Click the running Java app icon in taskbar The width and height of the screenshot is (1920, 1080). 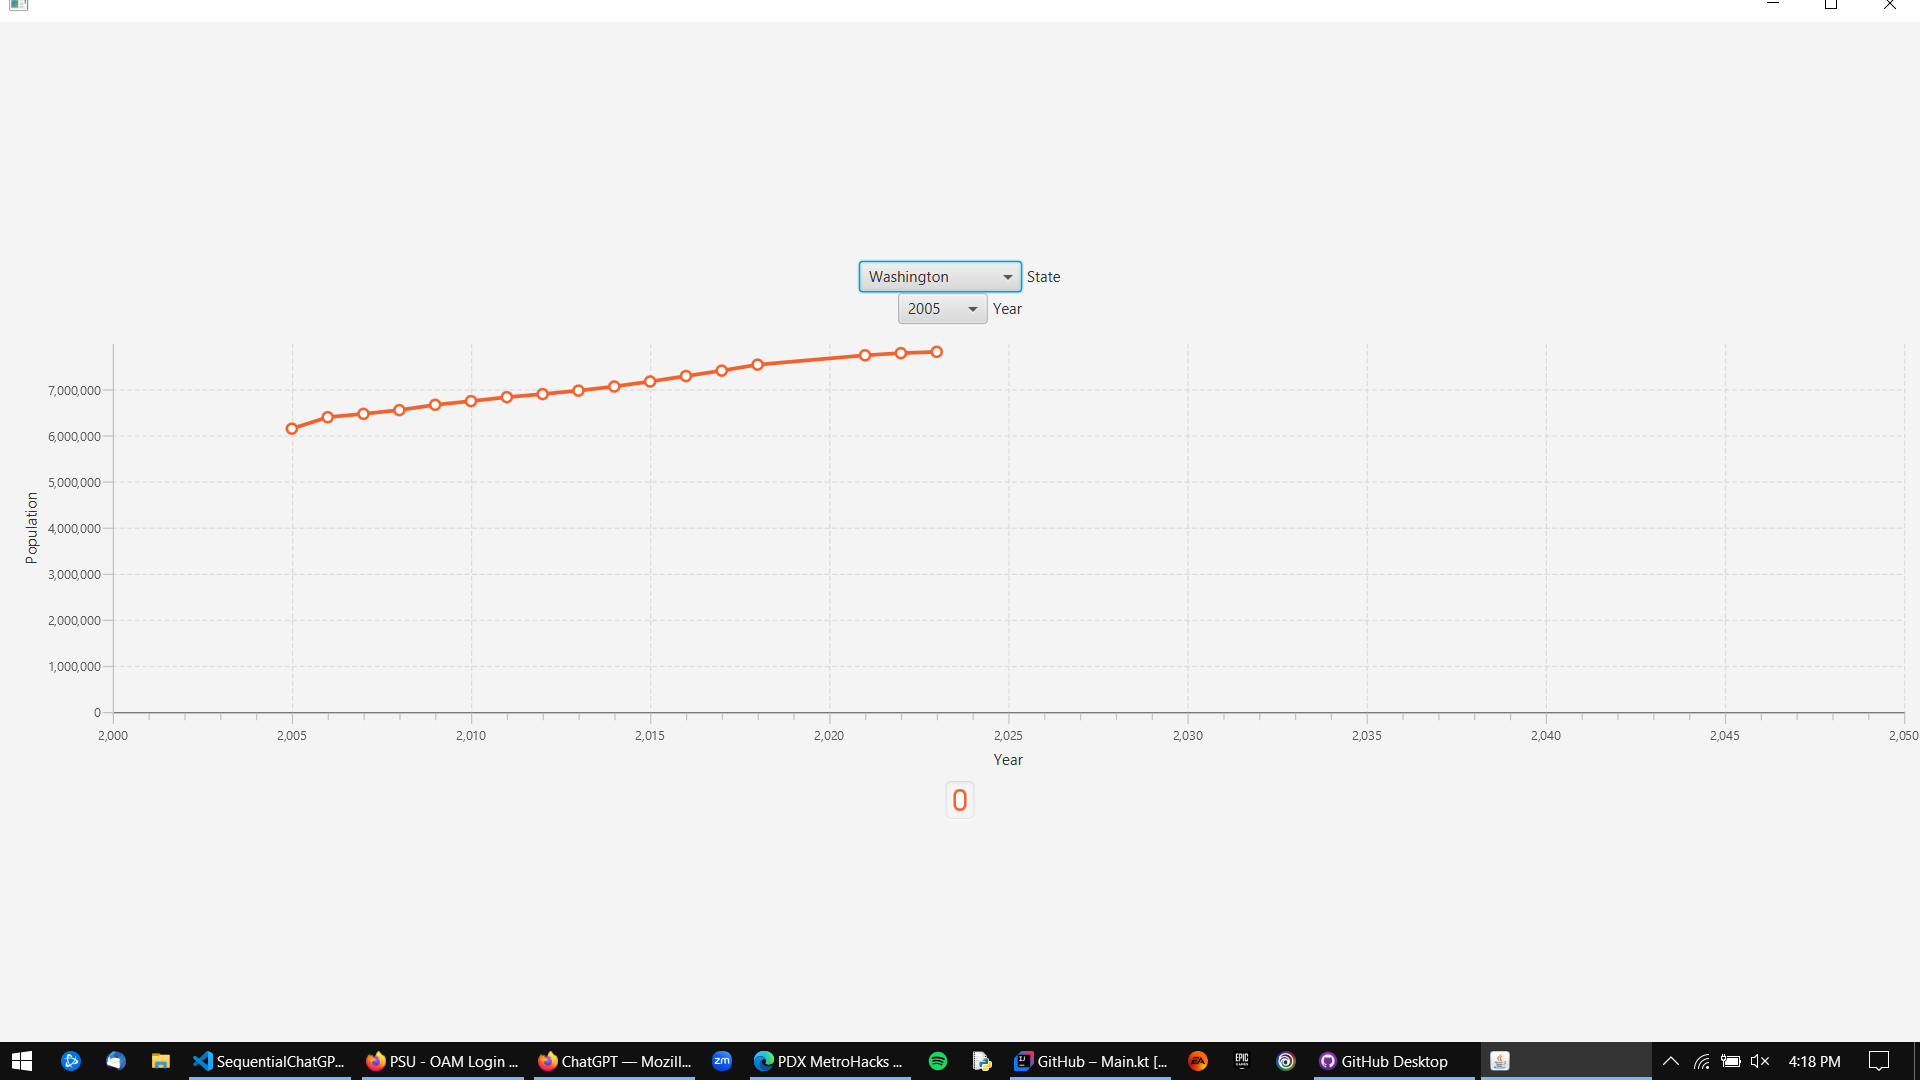coord(1500,1061)
